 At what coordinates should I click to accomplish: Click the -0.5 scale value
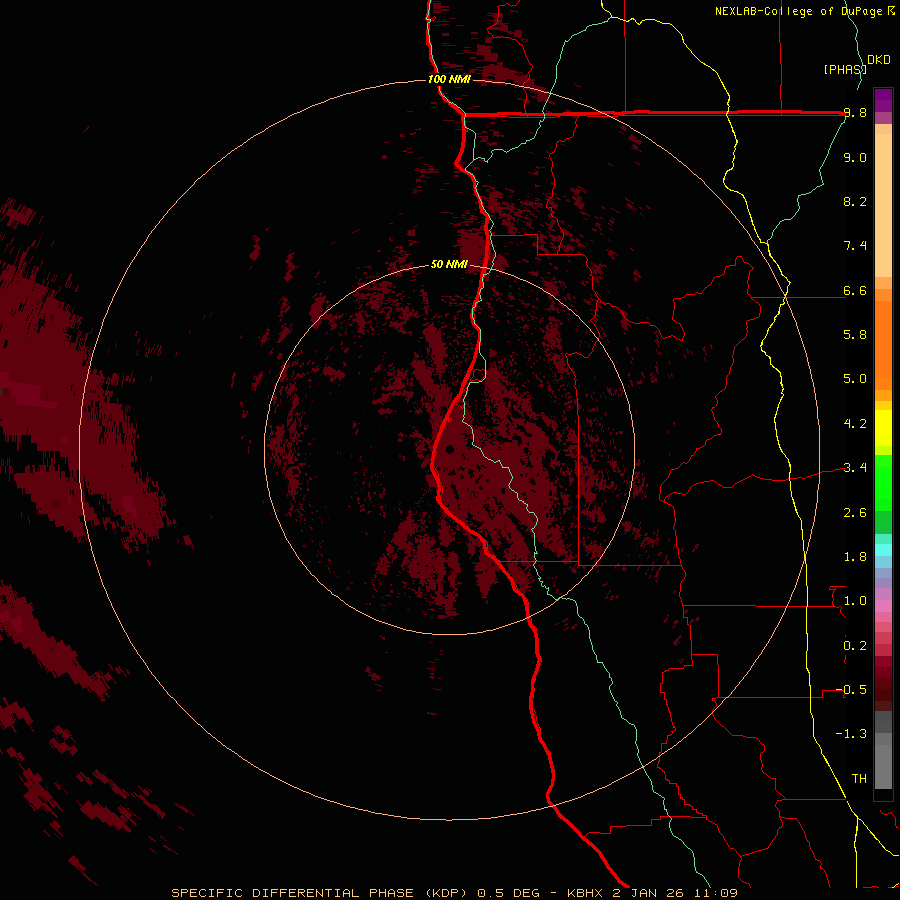tap(852, 690)
